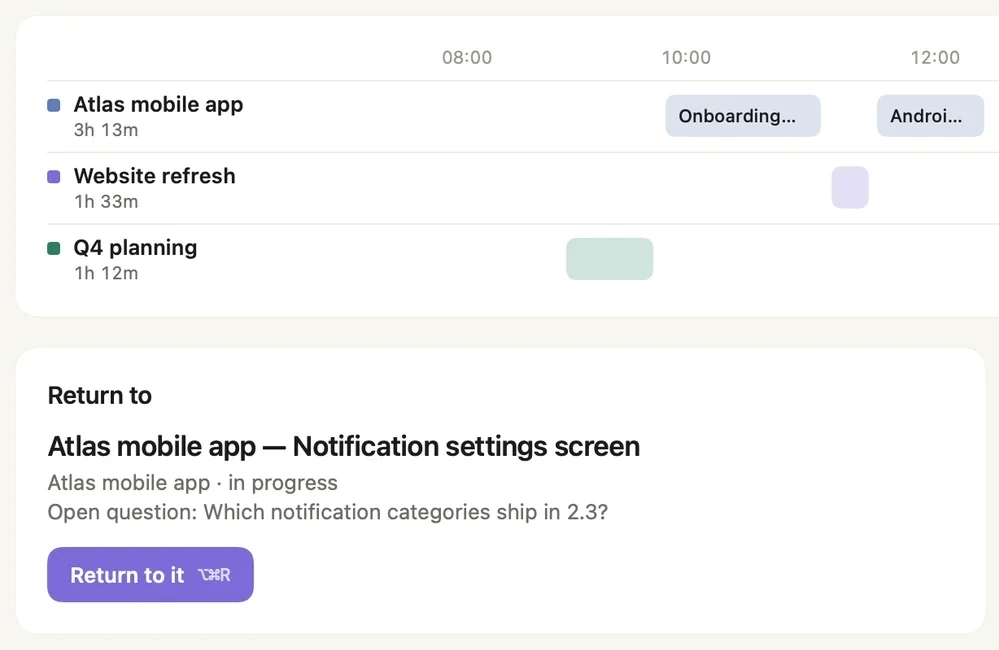Select the green Q4 planning time block

(610, 259)
